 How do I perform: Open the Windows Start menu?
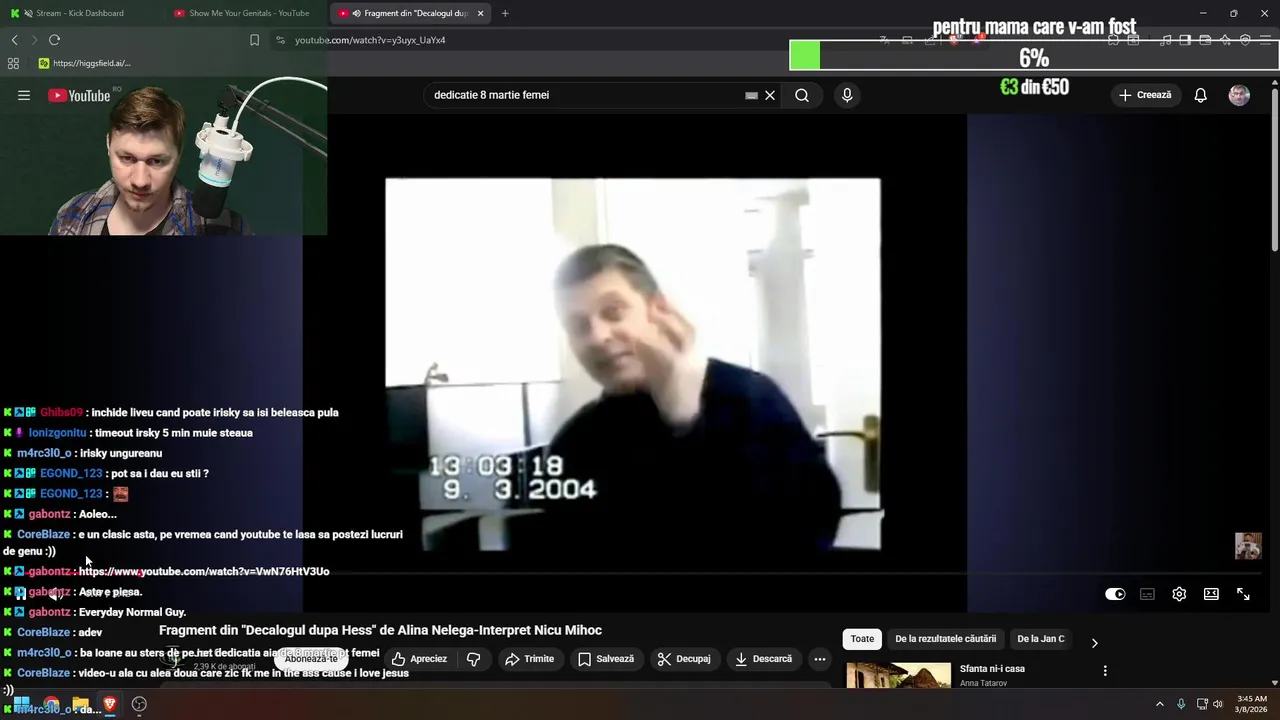pyautogui.click(x=21, y=704)
